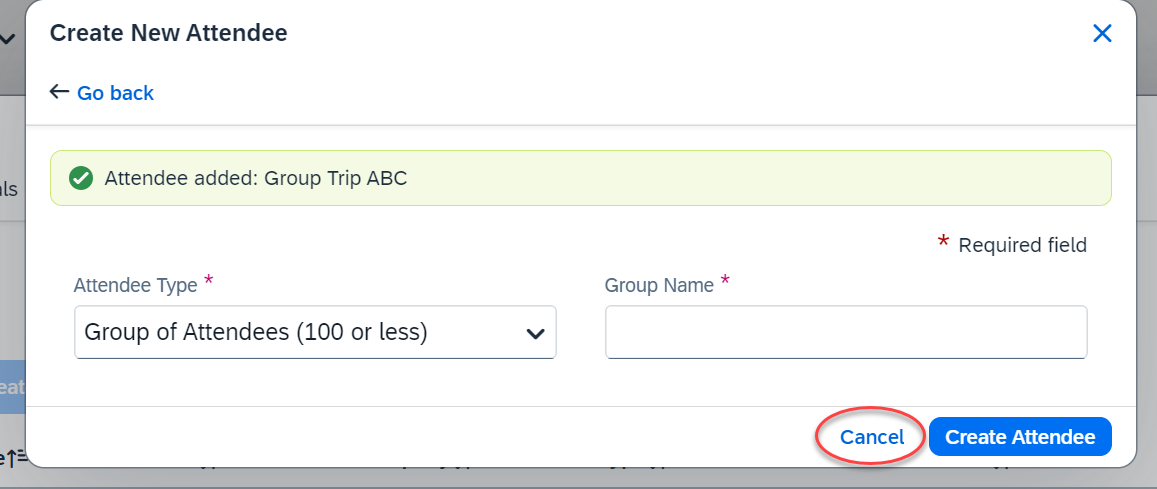Click the Group Name field label
The width and height of the screenshot is (1157, 489).
coord(659,285)
